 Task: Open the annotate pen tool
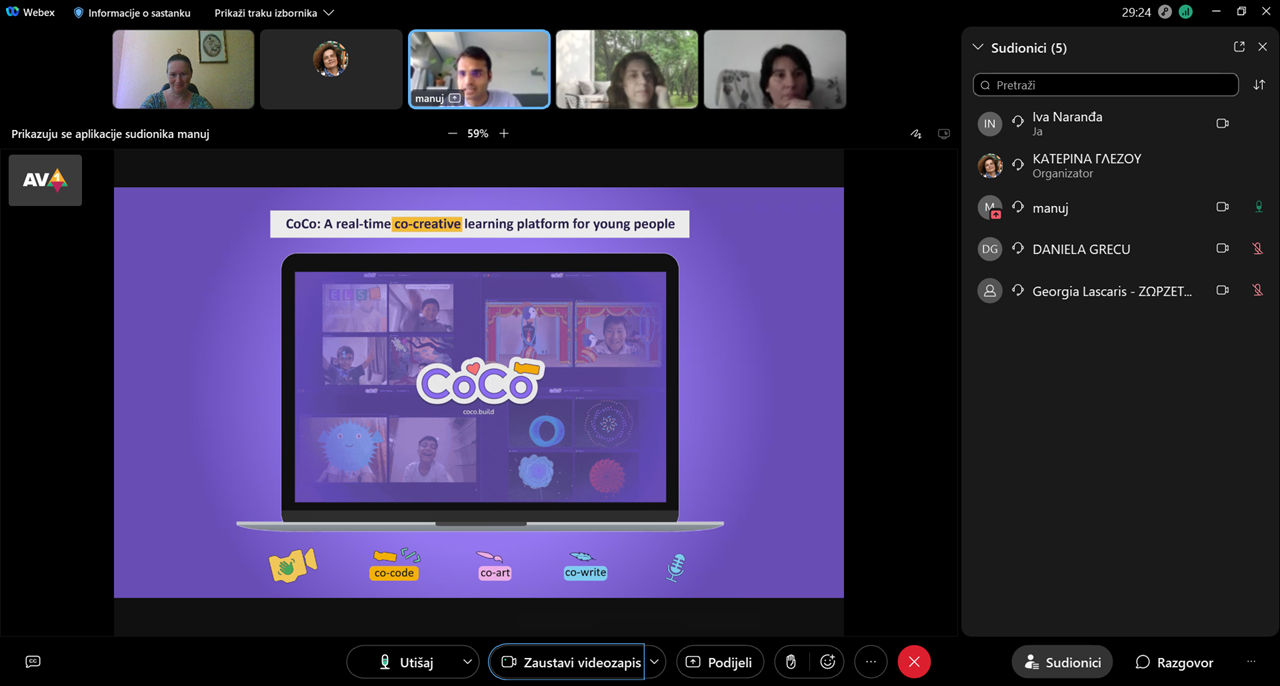coord(916,134)
